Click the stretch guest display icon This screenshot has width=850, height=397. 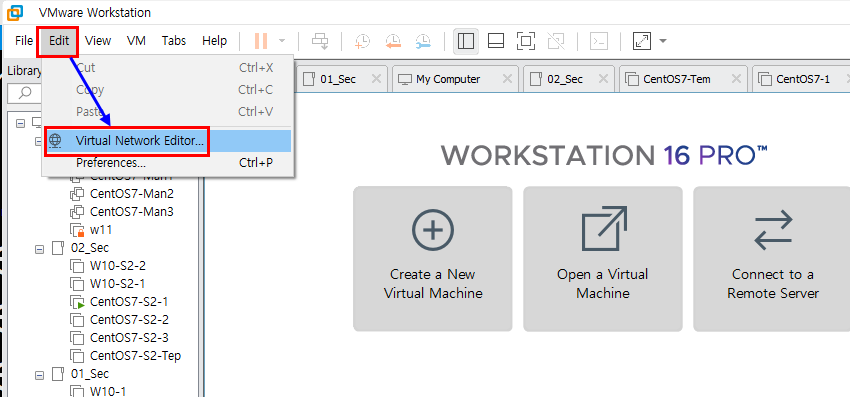(642, 41)
